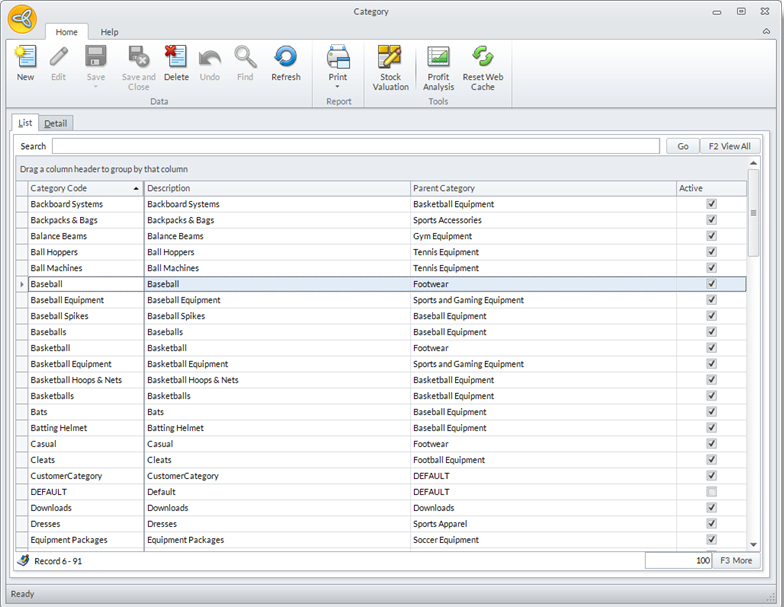The height and width of the screenshot is (607, 784).
Task: Click the vertical scrollbar thumb
Action: pyautogui.click(x=754, y=213)
